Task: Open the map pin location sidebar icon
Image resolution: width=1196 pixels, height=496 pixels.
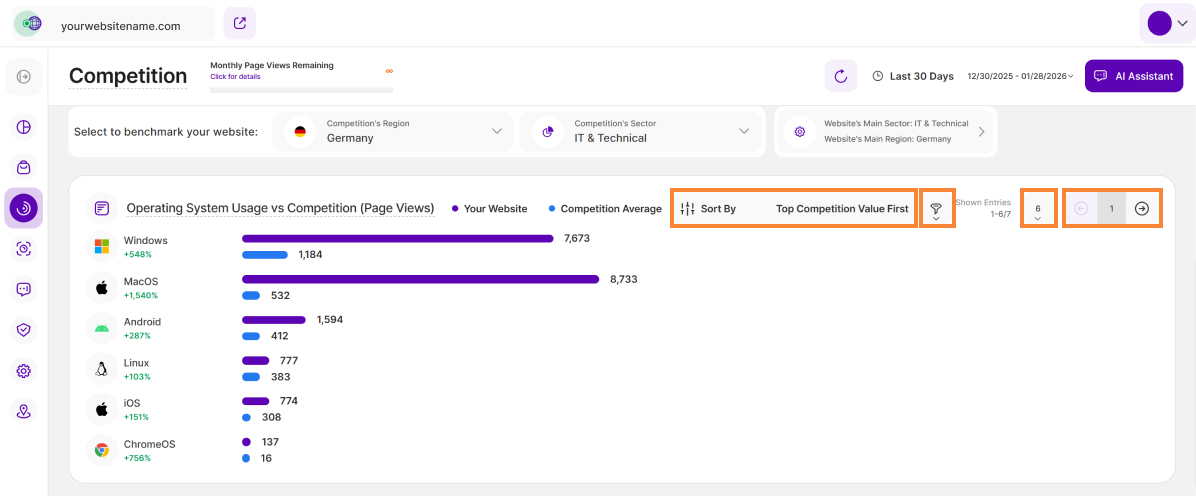Action: [24, 411]
